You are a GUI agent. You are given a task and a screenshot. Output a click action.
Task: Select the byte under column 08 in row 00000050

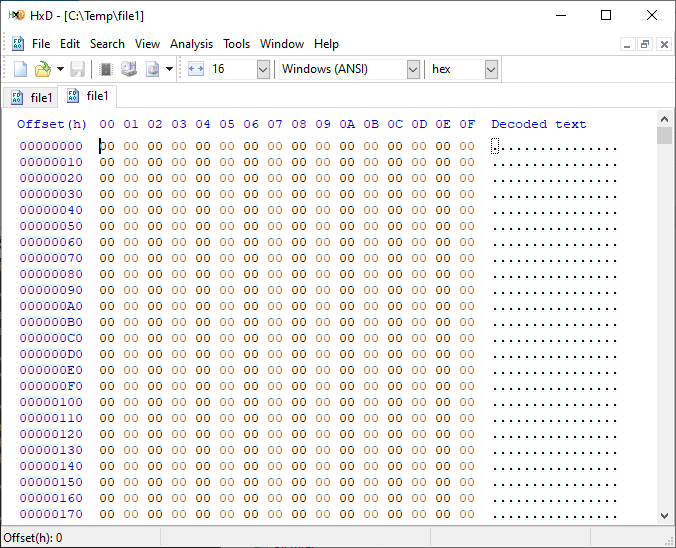[299, 226]
